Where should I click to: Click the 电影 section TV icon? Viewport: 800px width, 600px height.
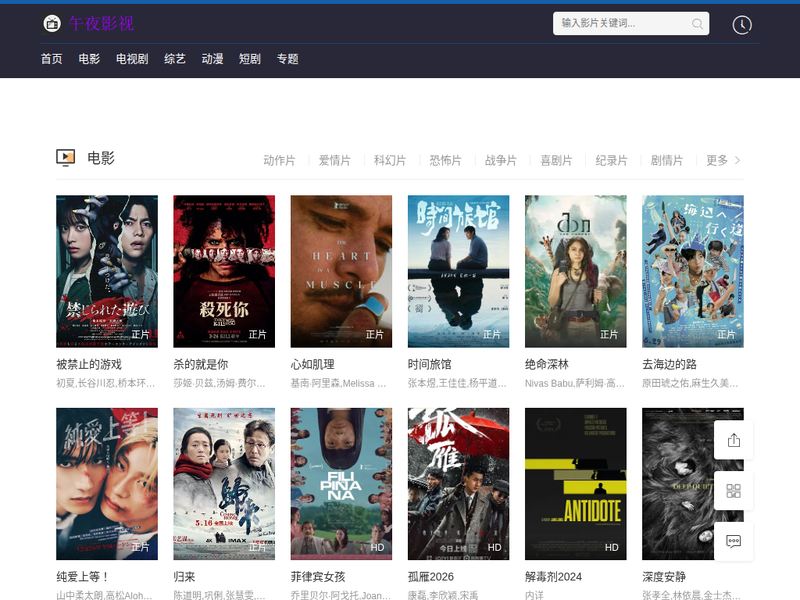click(x=66, y=158)
